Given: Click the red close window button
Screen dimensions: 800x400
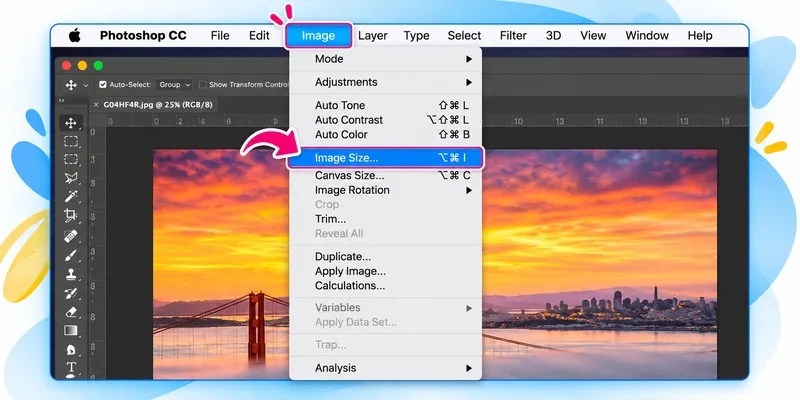Looking at the screenshot, I should coord(66,65).
